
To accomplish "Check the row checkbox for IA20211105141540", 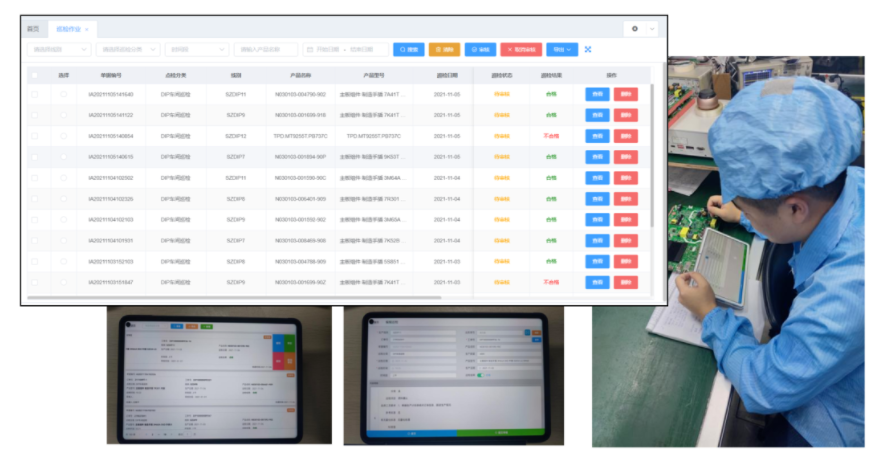I will tap(35, 94).
